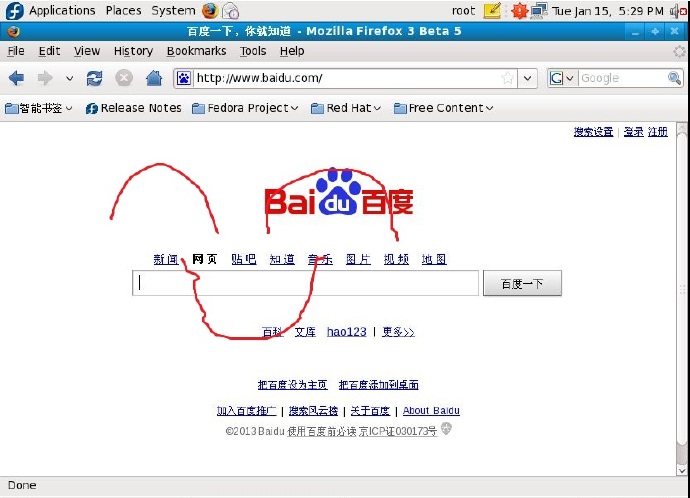Screen dimensions: 690x498
Task: Expand the Fedora Project bookmarks folder
Action: [x=245, y=108]
